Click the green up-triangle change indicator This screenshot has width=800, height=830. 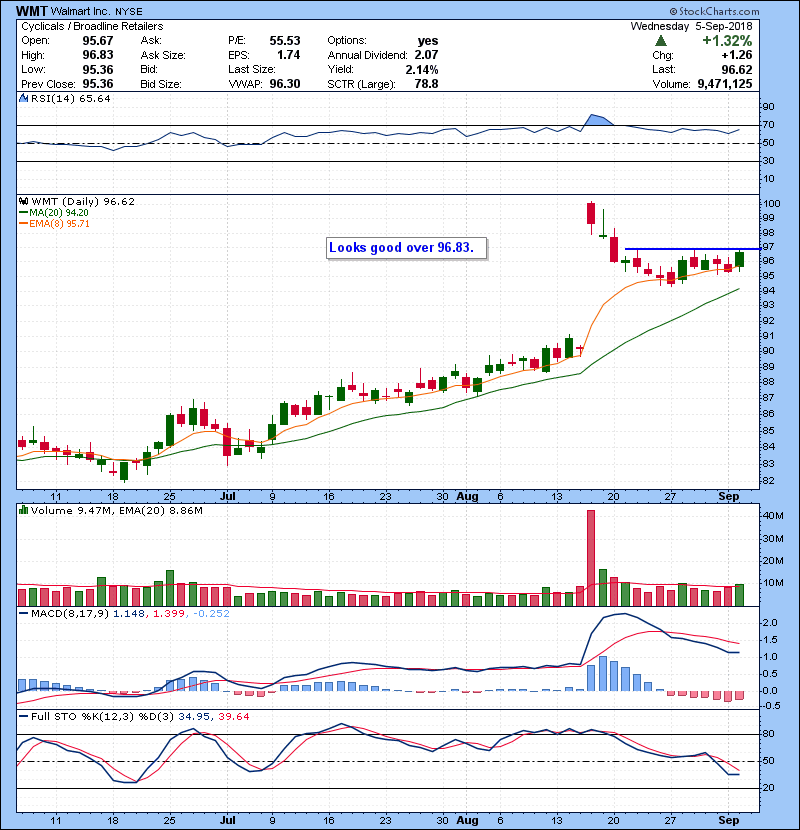pos(660,41)
